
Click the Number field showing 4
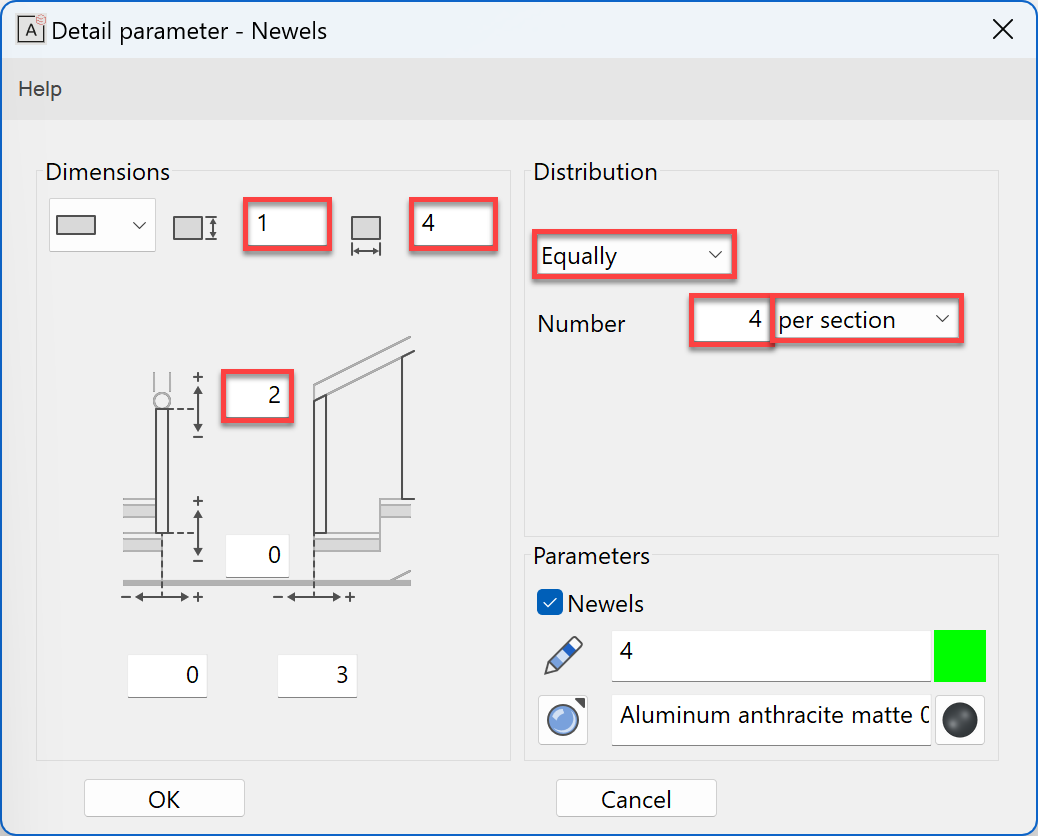click(x=731, y=320)
